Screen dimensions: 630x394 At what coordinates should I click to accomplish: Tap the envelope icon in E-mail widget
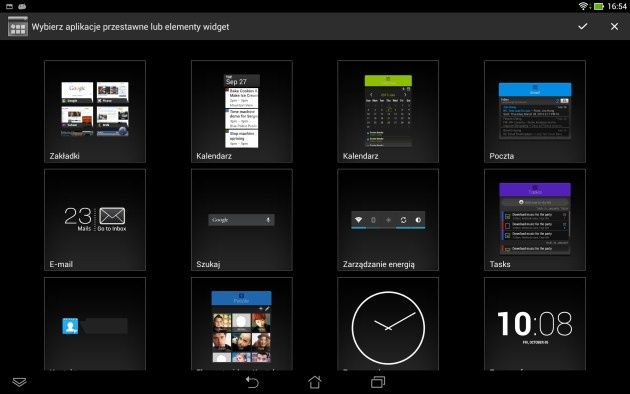(x=112, y=216)
